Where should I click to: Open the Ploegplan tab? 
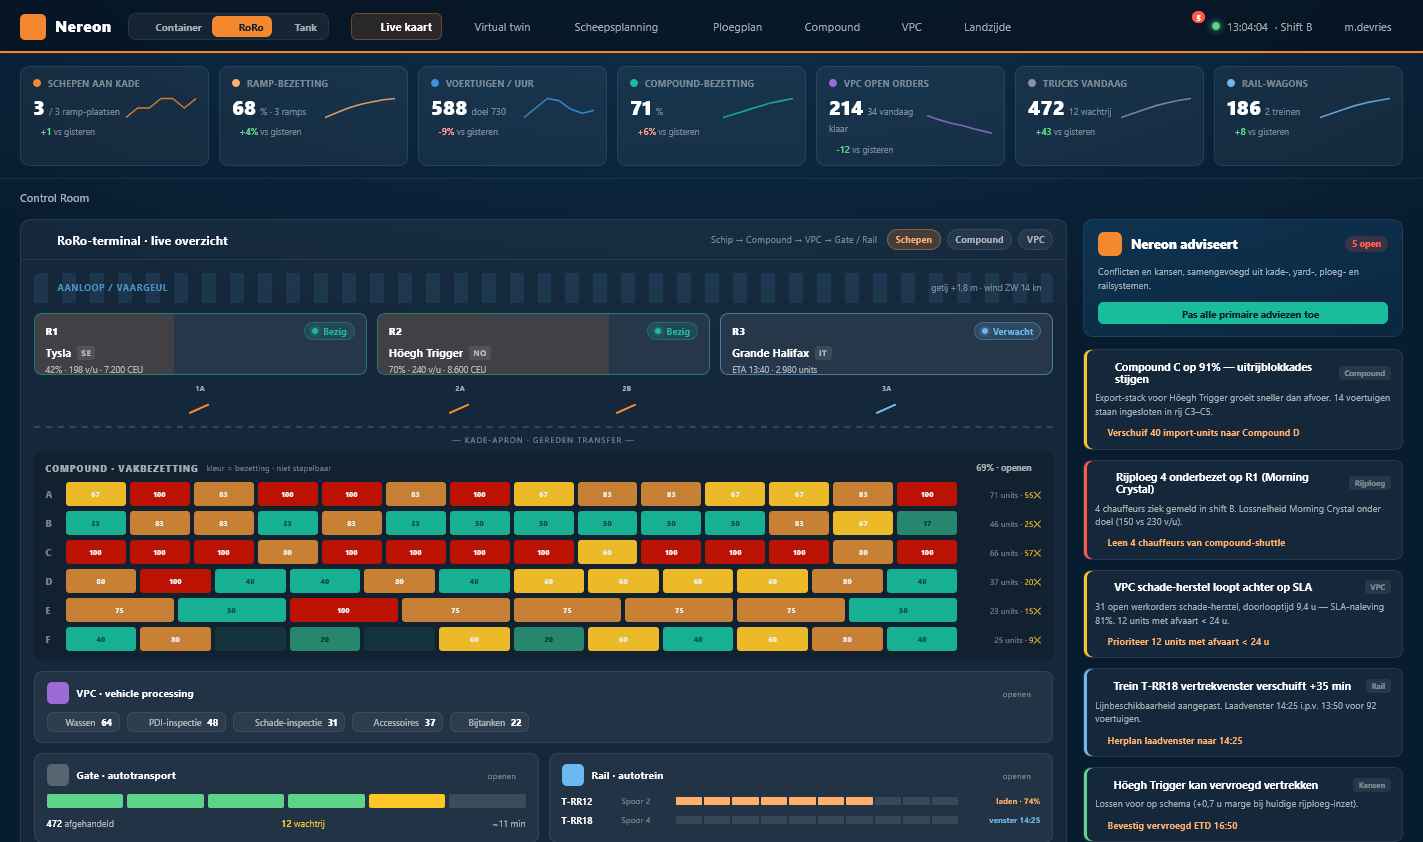pos(737,27)
